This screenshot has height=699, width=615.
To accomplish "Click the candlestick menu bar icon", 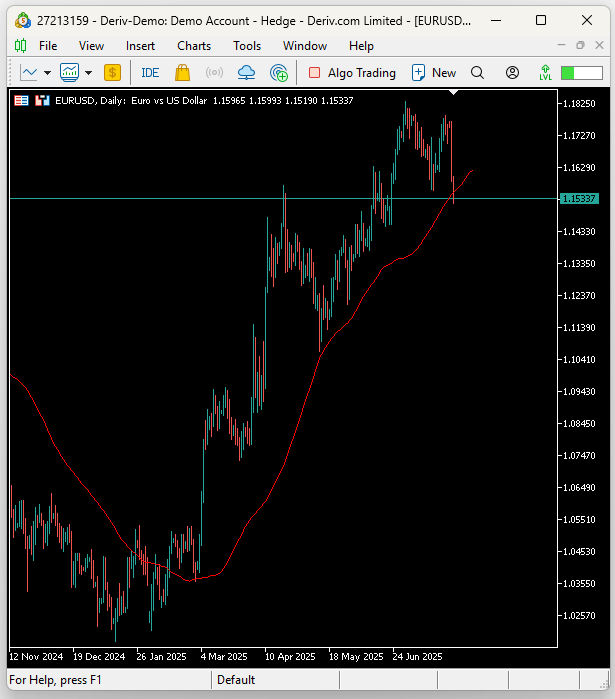I will [20, 45].
